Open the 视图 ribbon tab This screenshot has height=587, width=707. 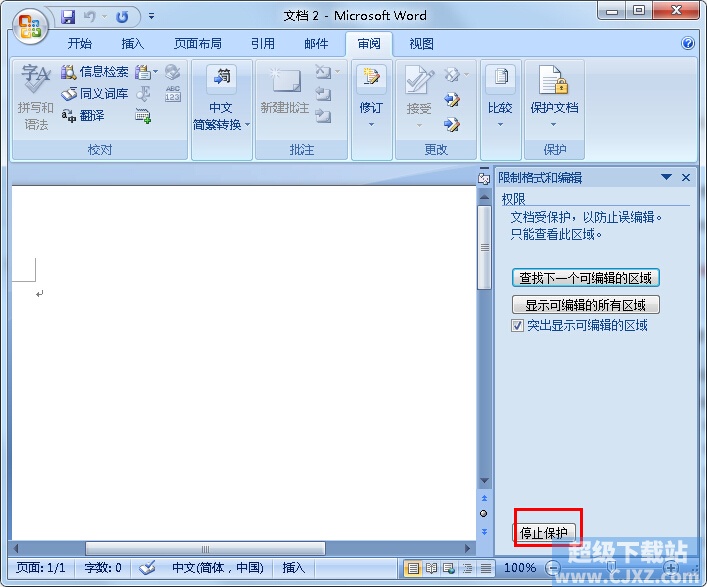(421, 44)
